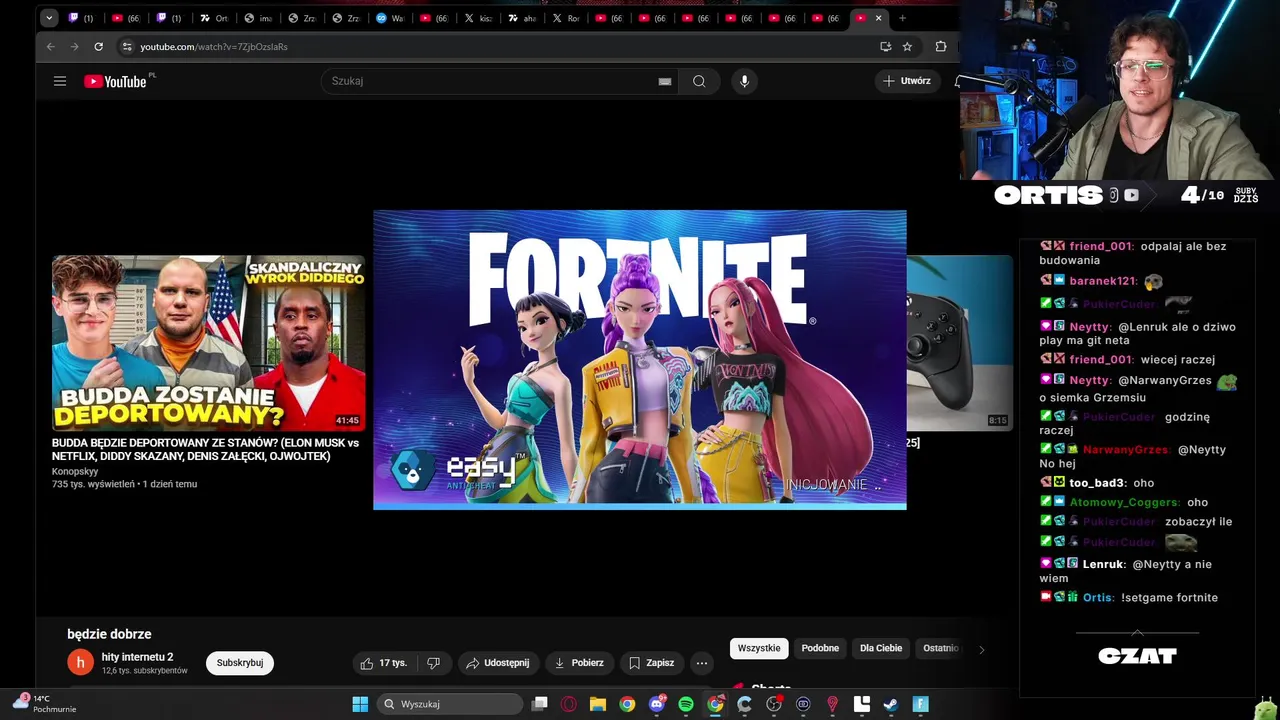1280x720 pixels.
Task: Open File Explorer from the taskbar
Action: point(598,704)
